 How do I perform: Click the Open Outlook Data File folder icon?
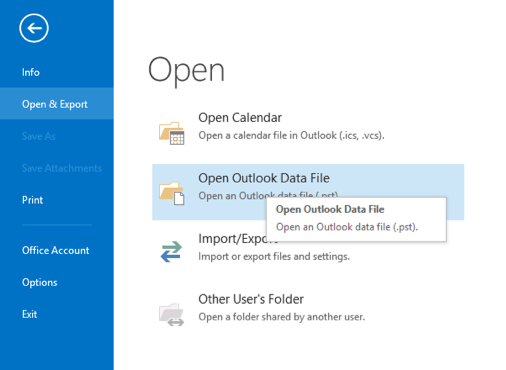pos(171,193)
